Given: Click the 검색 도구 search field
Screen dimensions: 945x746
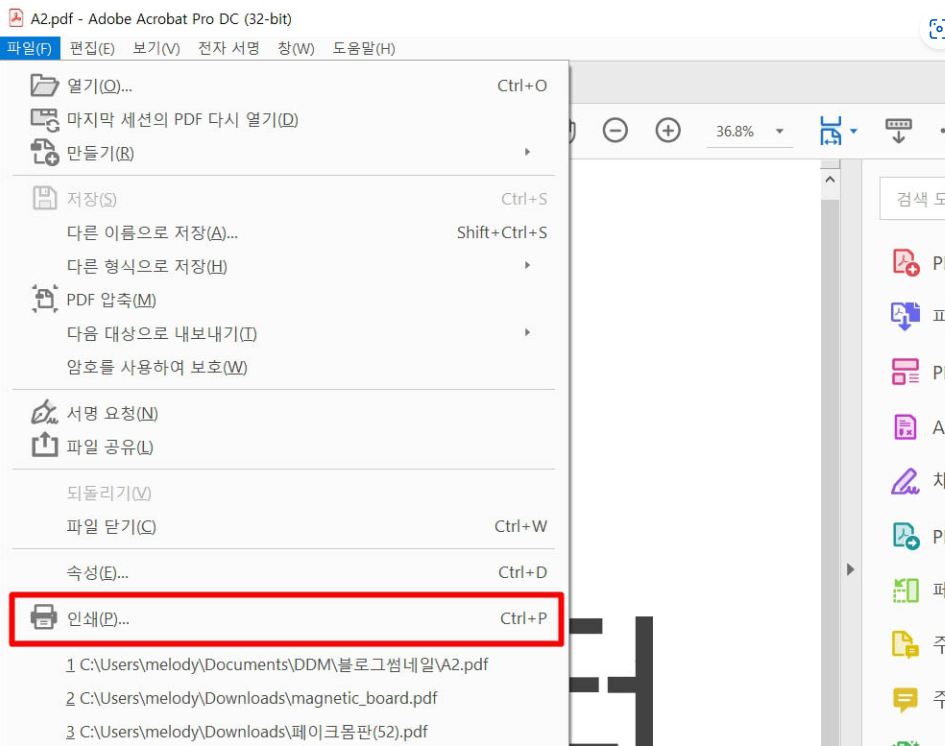Looking at the screenshot, I should [912, 199].
